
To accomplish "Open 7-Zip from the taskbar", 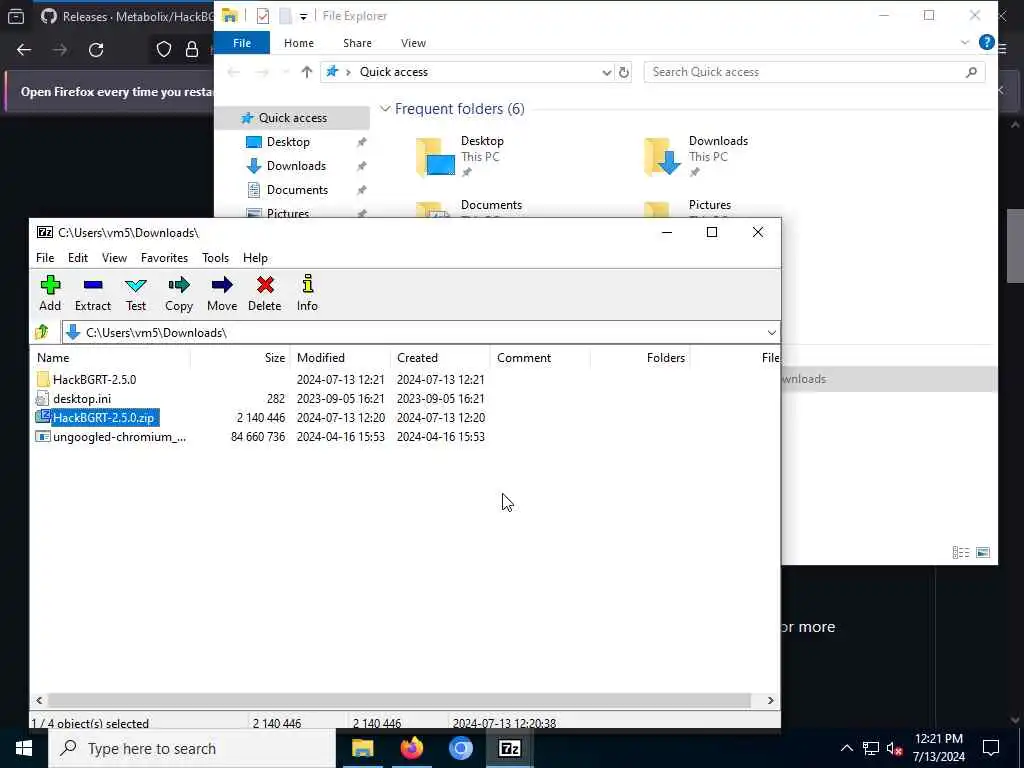I will (x=509, y=748).
